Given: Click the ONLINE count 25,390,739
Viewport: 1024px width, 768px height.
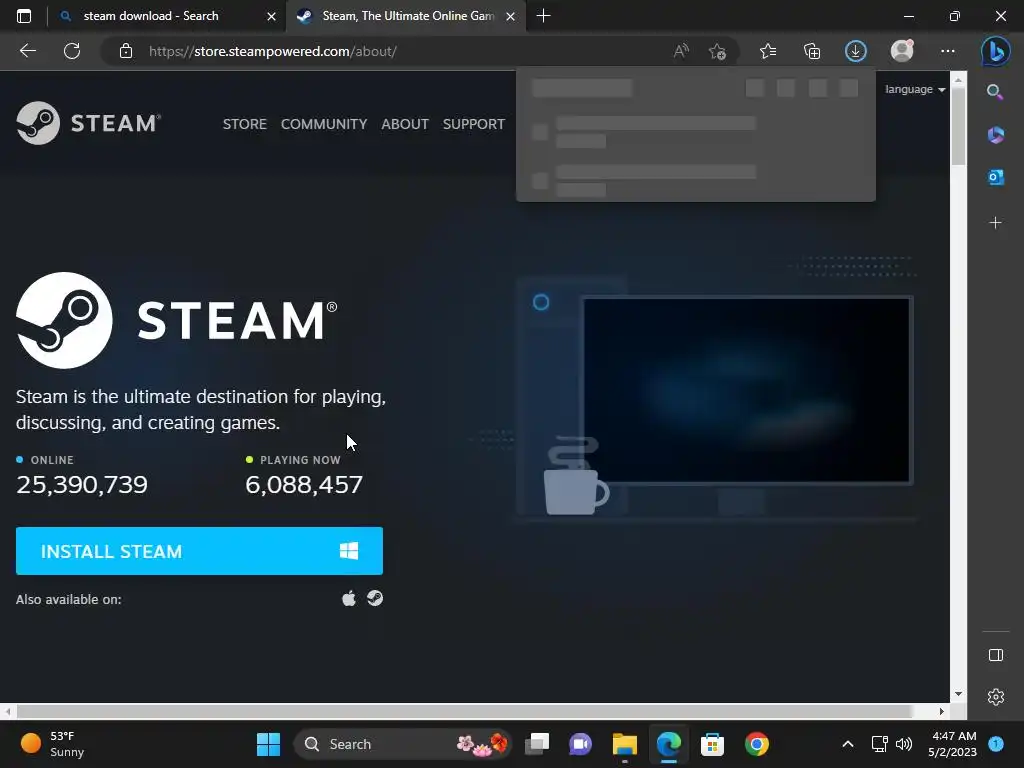Looking at the screenshot, I should pyautogui.click(x=82, y=484).
